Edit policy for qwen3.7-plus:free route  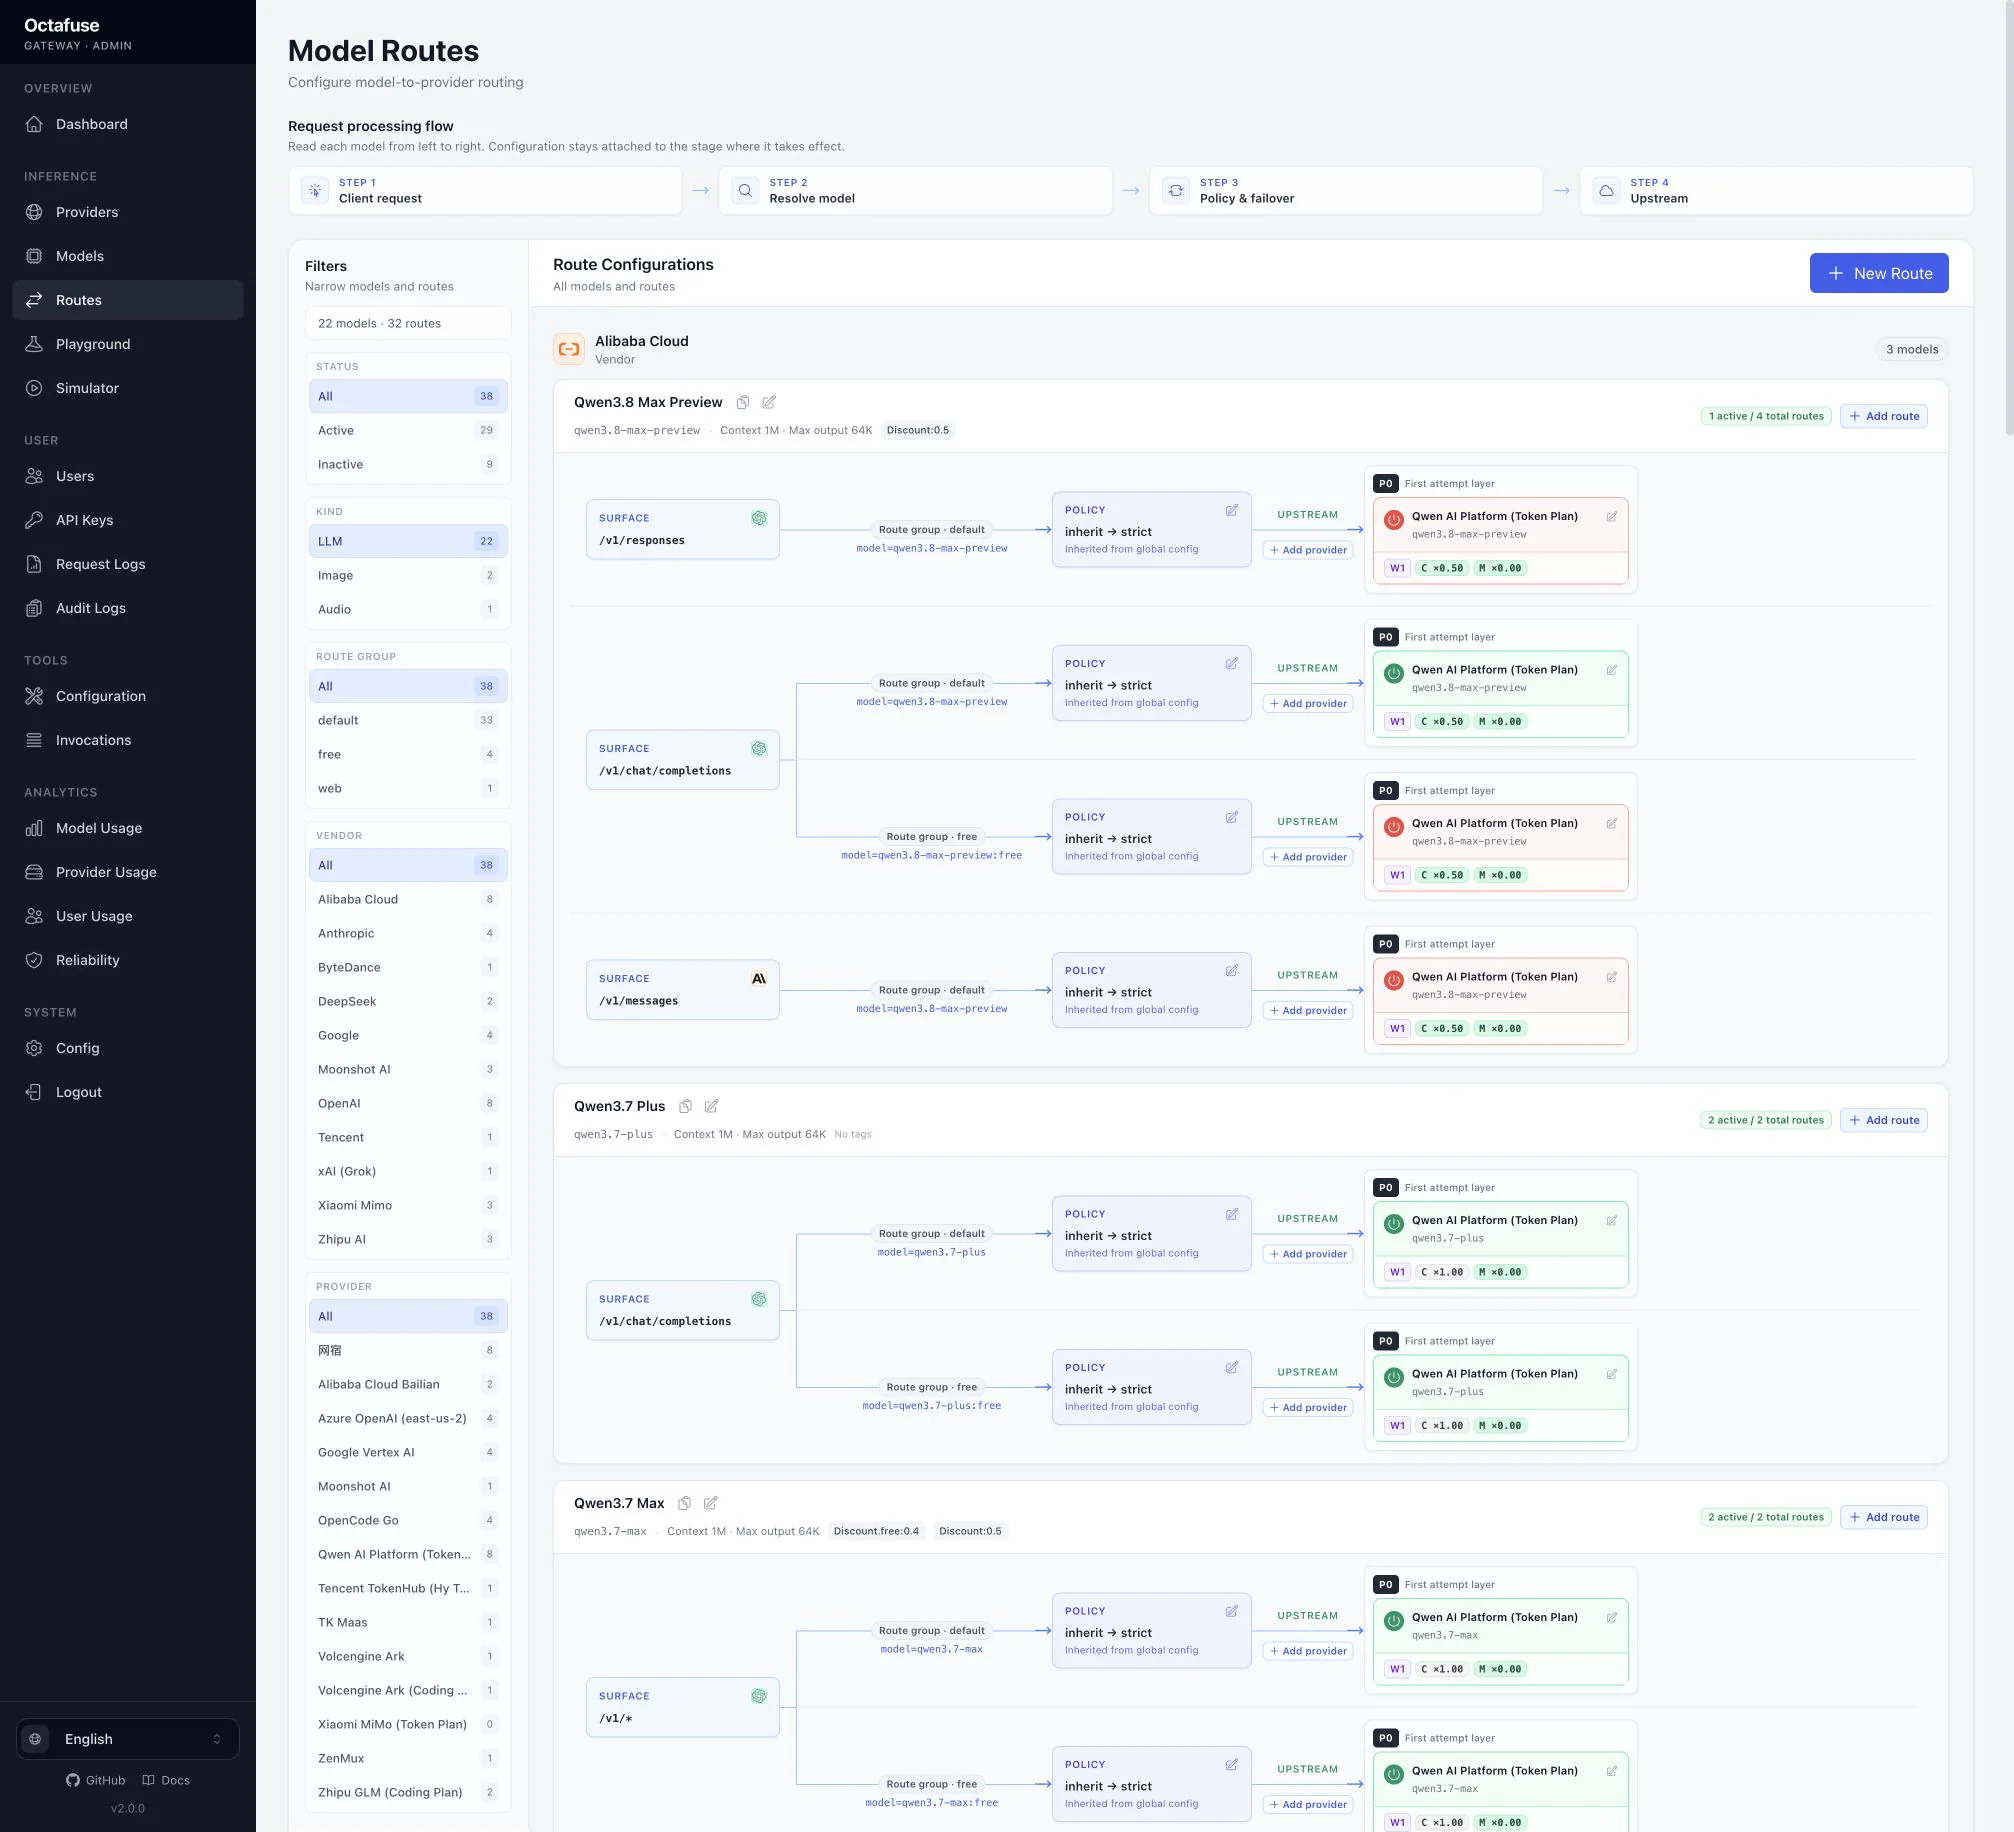click(1232, 1367)
